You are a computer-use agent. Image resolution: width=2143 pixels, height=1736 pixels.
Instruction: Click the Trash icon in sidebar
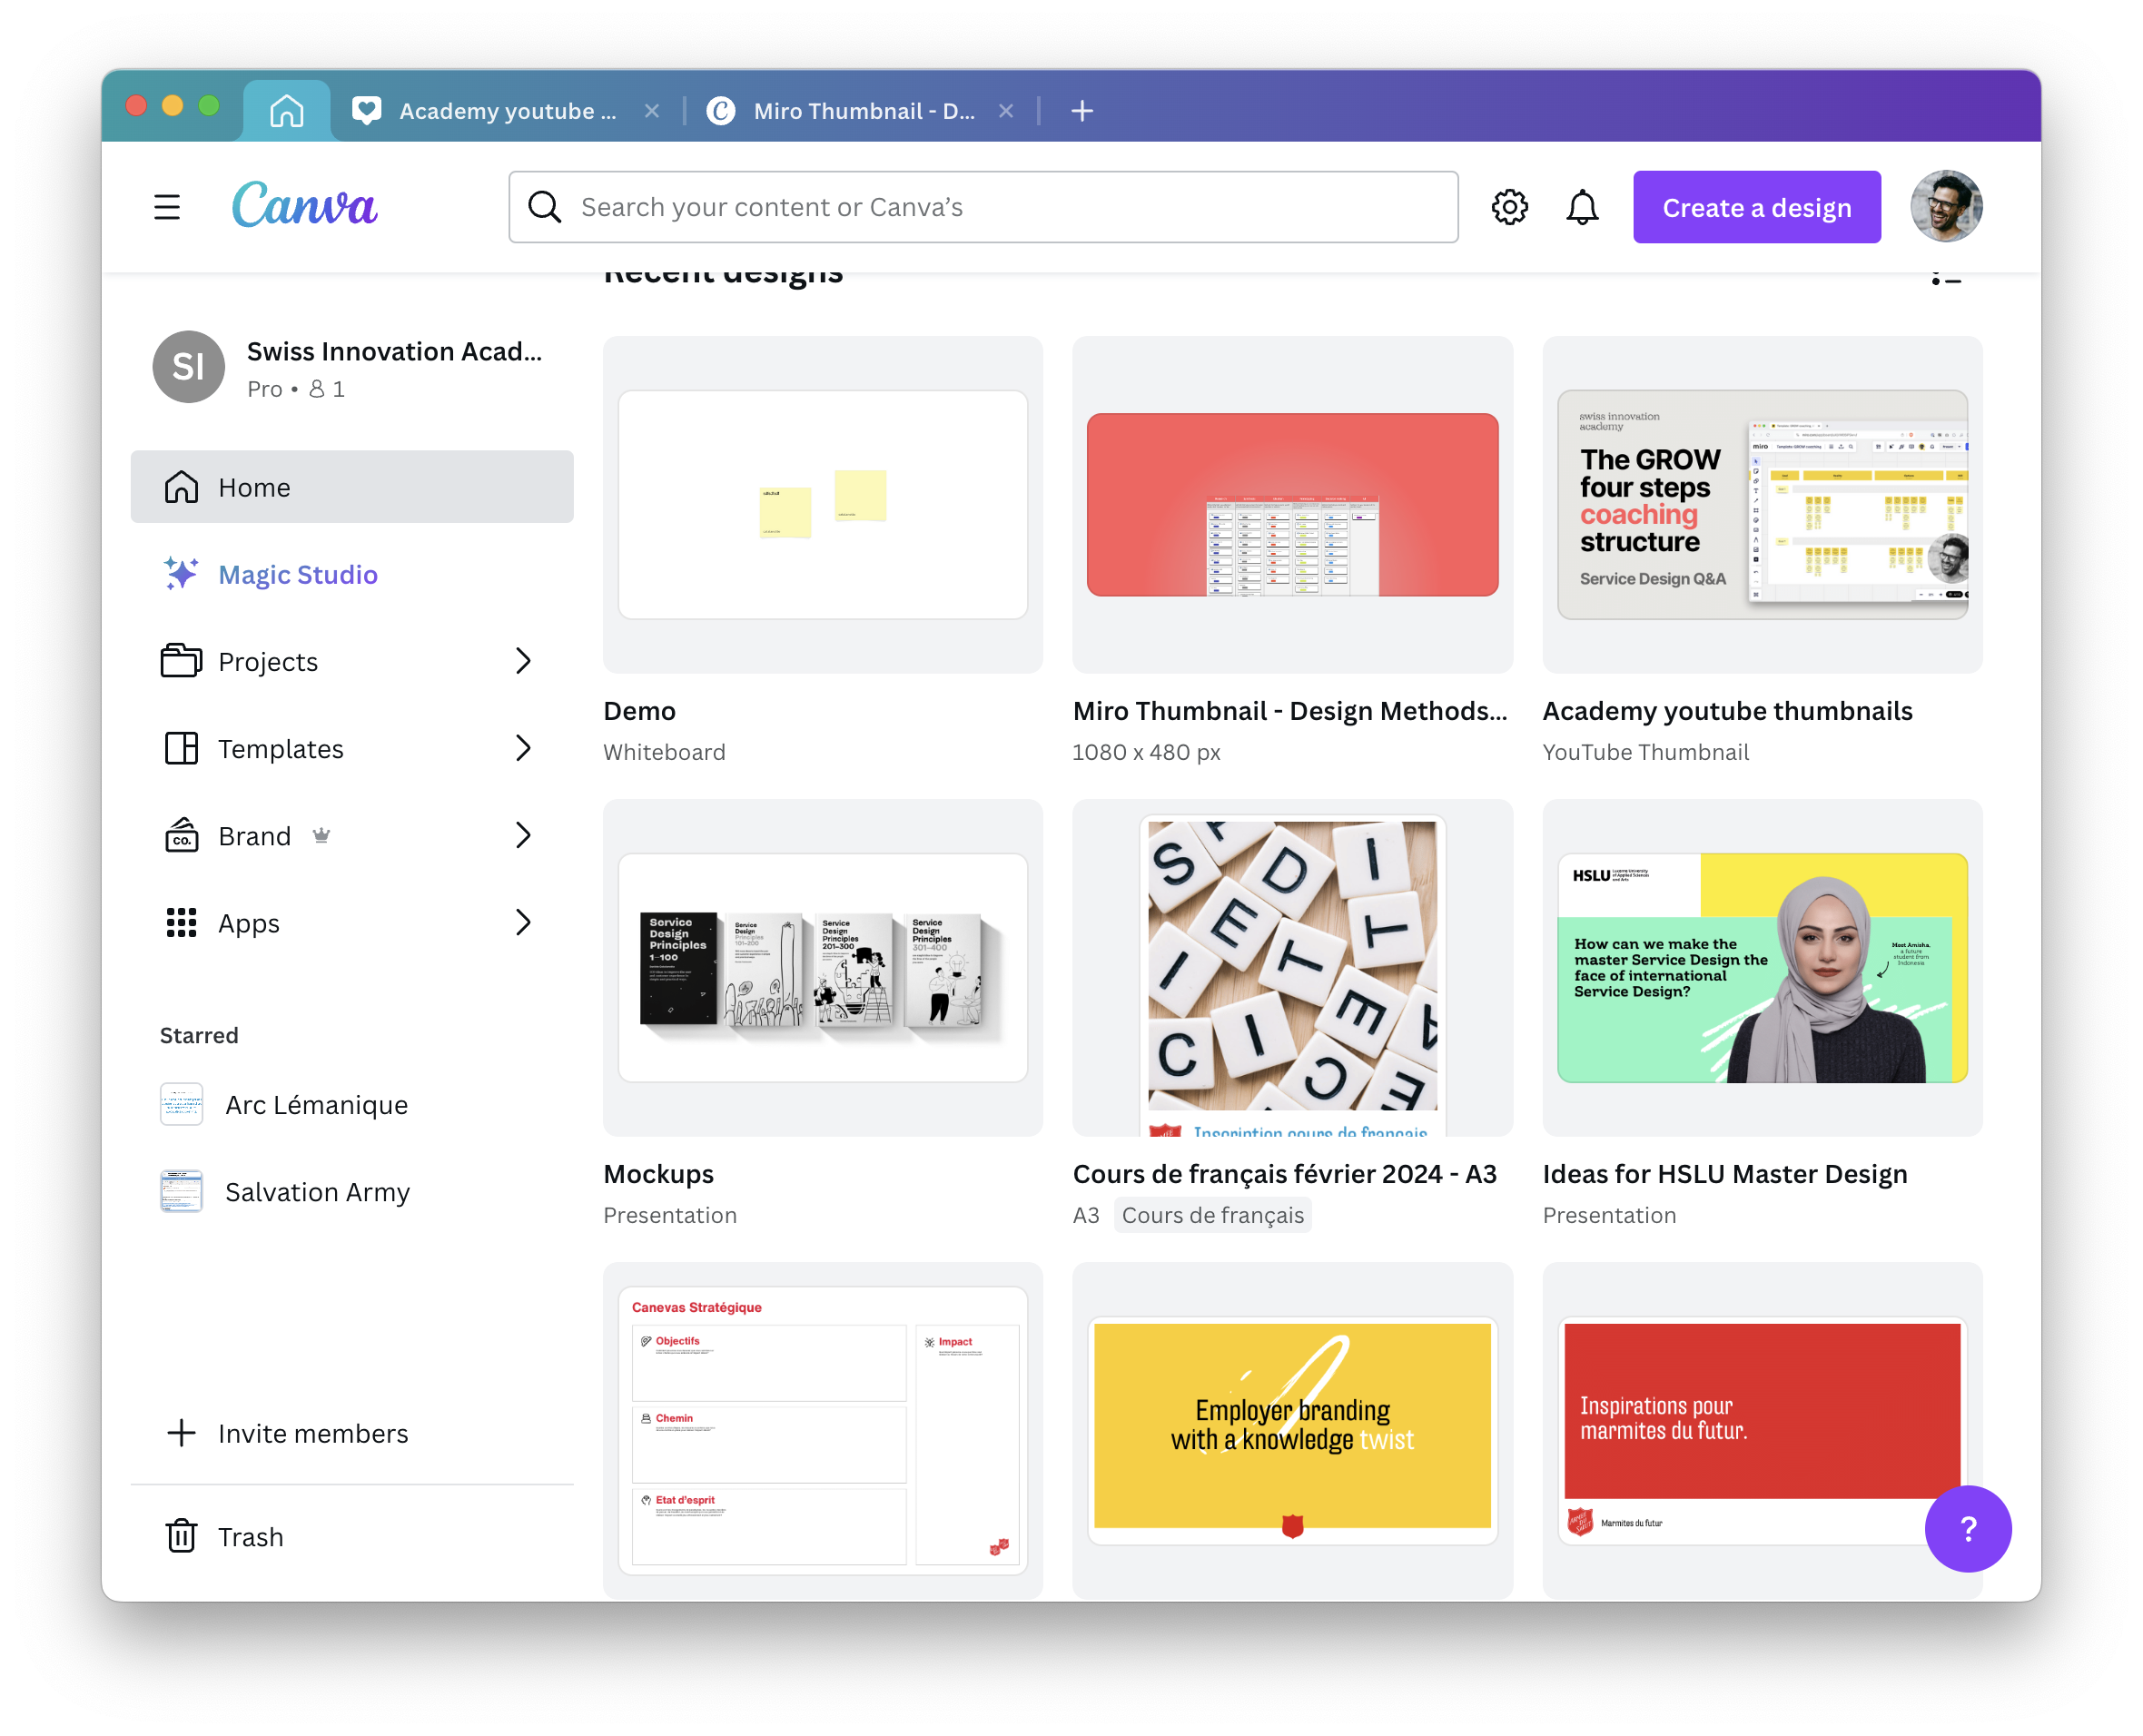(x=181, y=1536)
